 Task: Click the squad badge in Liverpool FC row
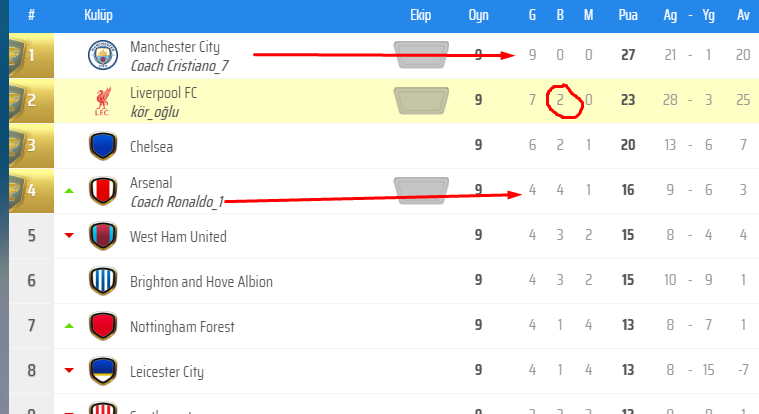(x=421, y=100)
